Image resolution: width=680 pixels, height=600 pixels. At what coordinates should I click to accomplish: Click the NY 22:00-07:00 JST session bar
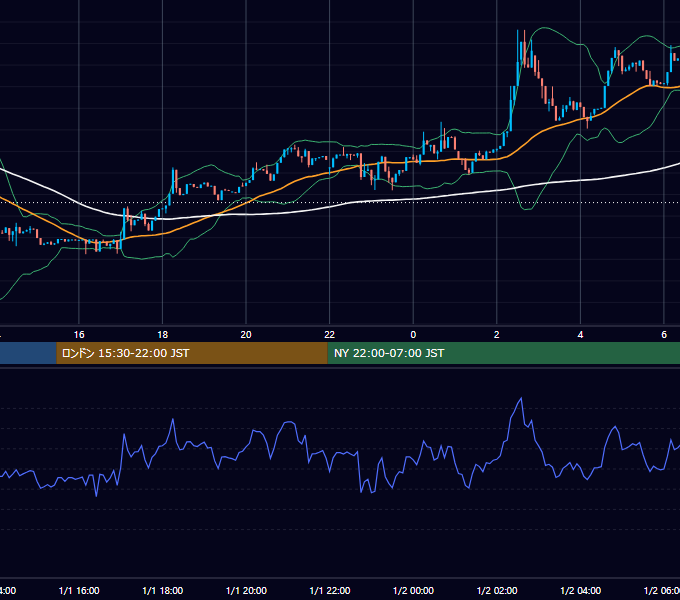pos(503,353)
